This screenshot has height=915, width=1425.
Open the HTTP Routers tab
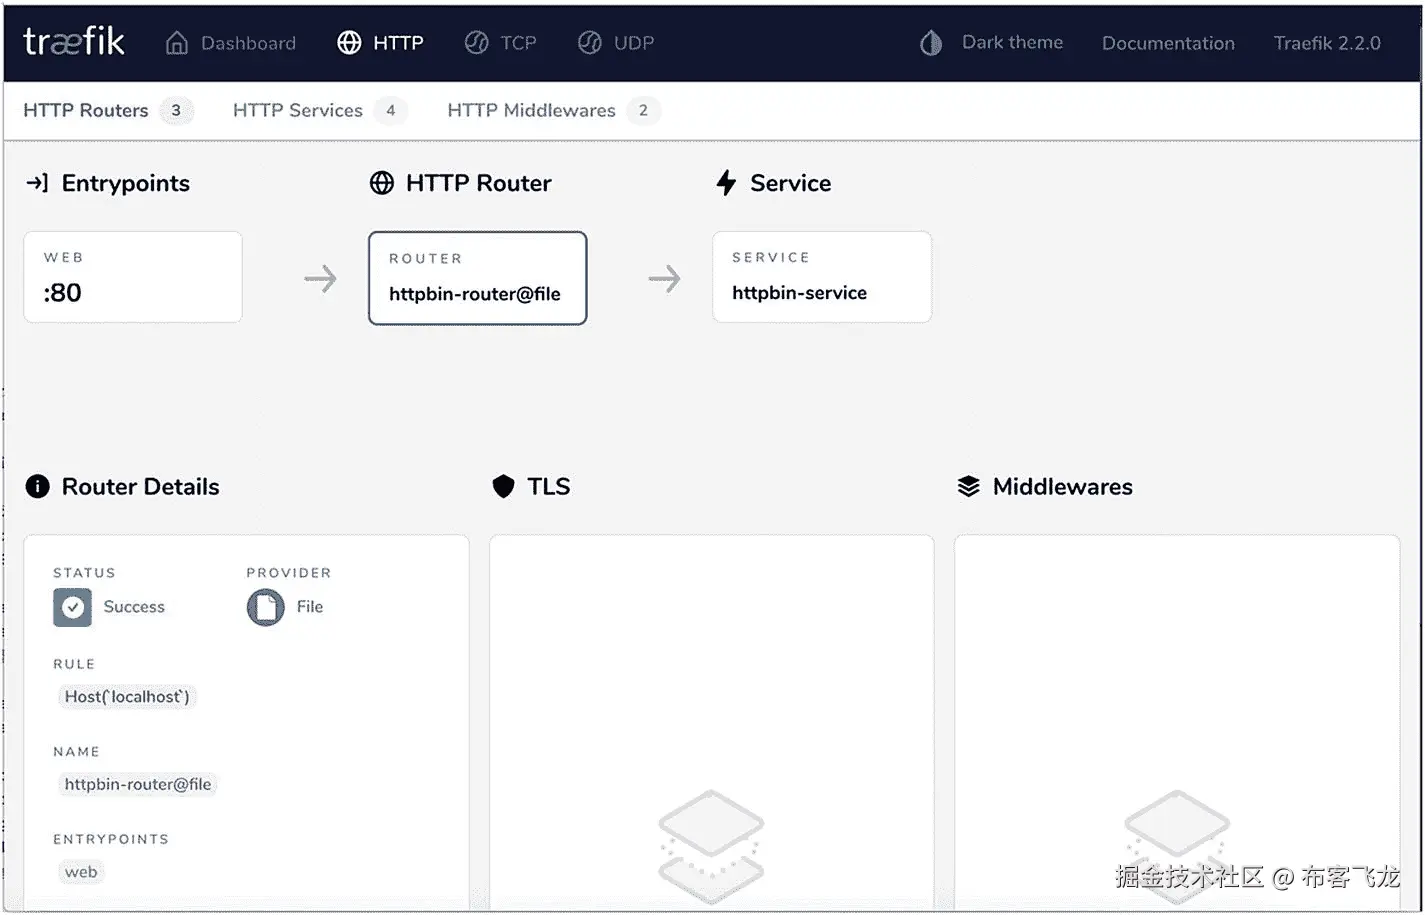(86, 110)
